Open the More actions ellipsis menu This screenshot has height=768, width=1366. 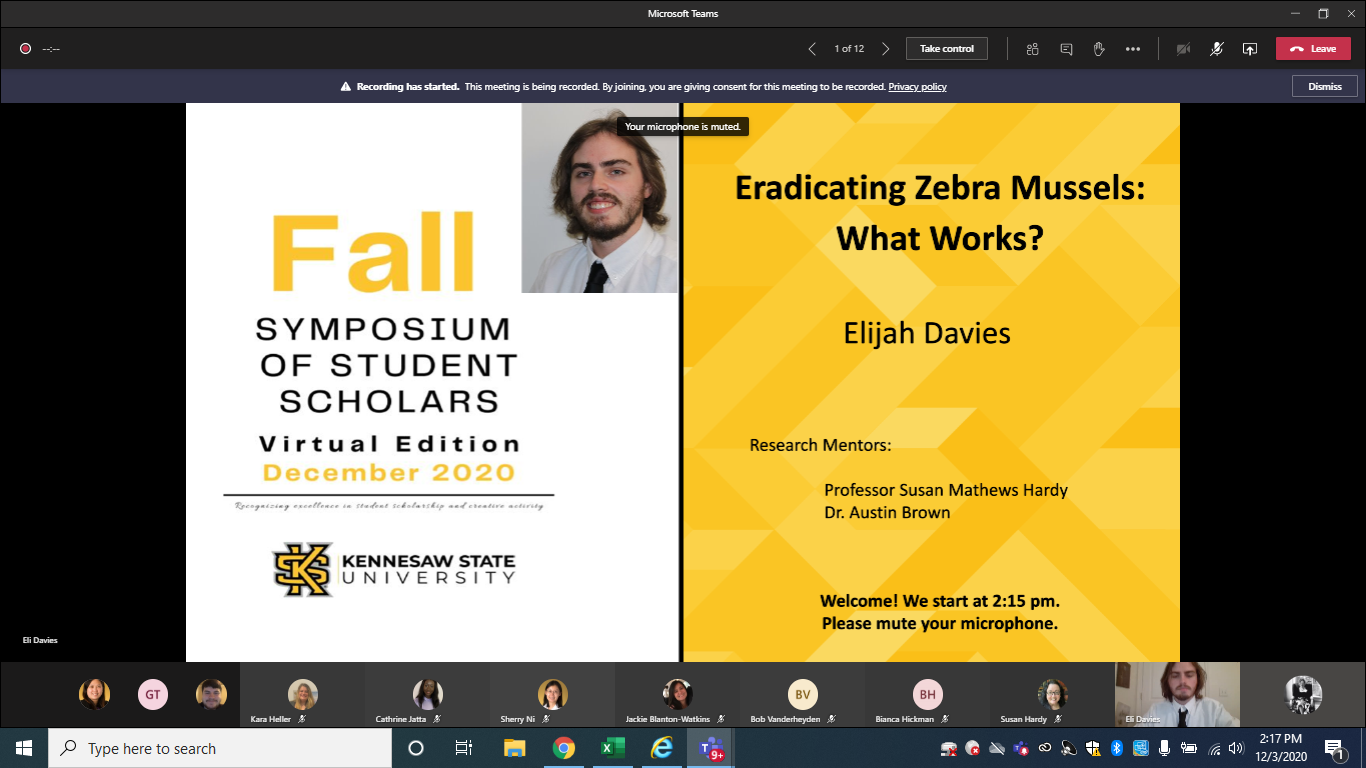click(1132, 49)
